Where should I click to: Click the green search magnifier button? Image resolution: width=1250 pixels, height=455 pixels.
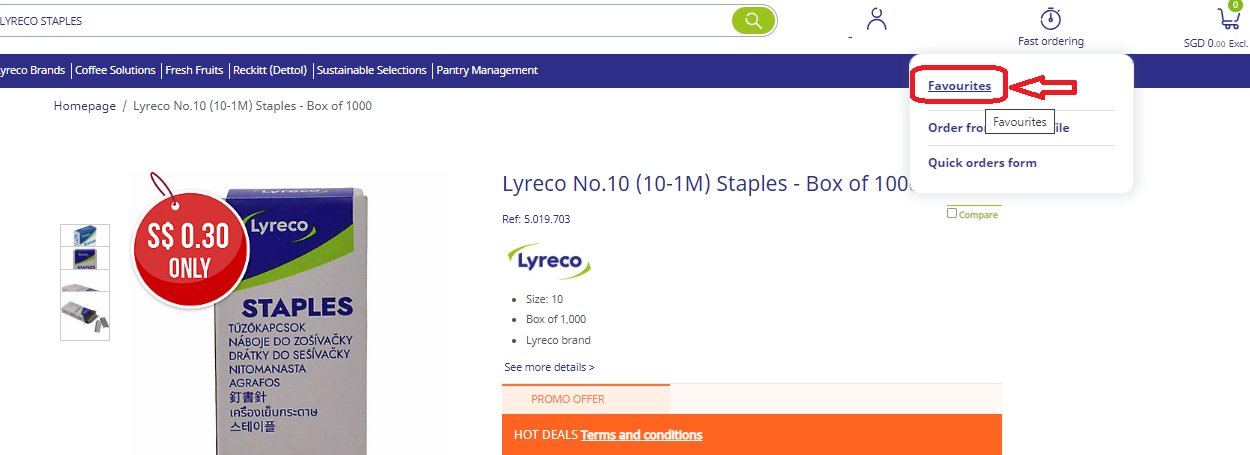[753, 20]
